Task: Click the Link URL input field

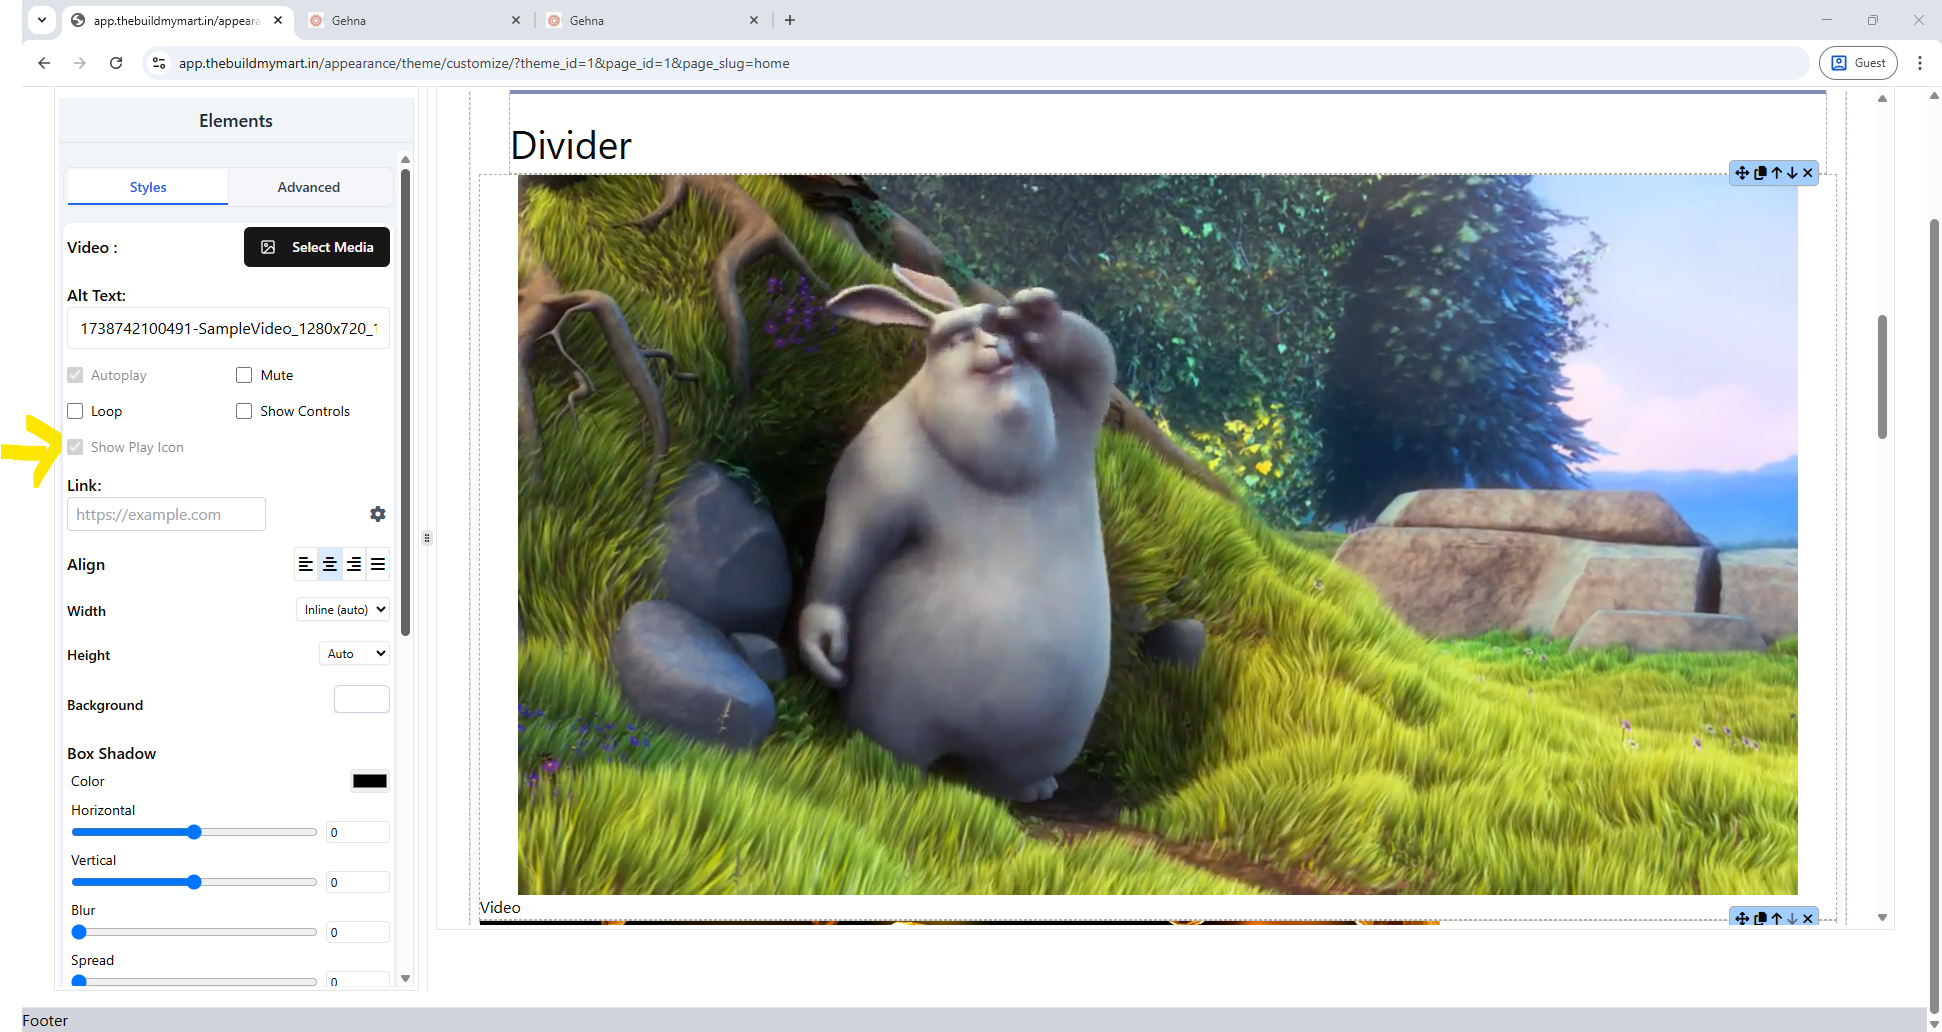Action: 166,514
